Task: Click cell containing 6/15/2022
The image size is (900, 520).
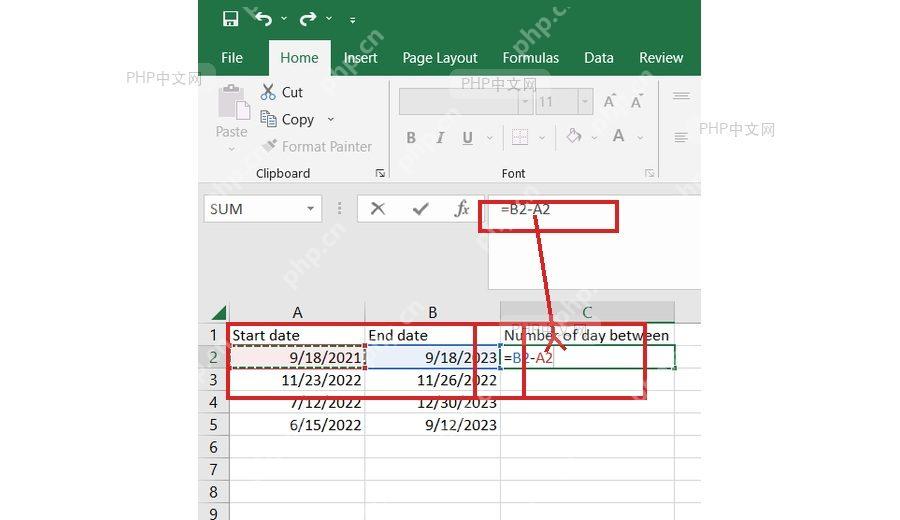Action: pos(297,425)
